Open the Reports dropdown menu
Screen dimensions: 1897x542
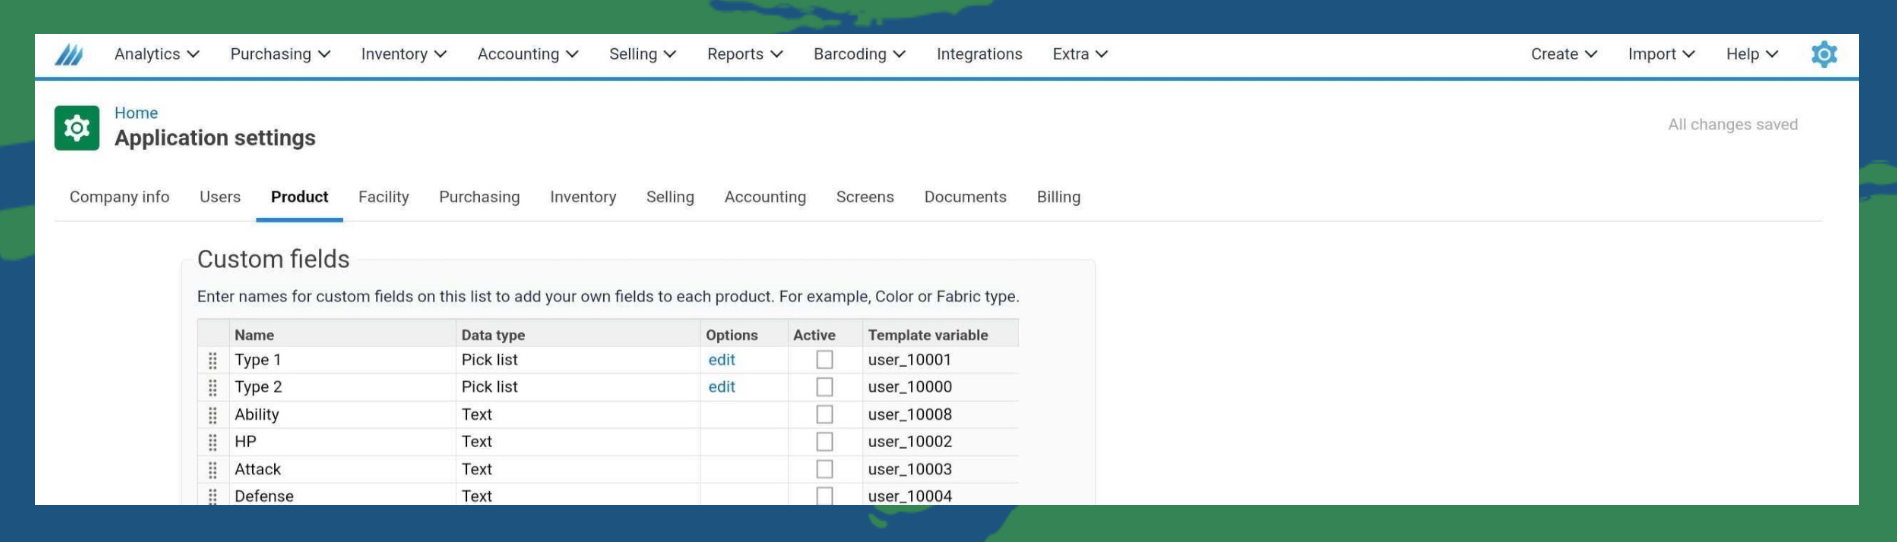(745, 54)
